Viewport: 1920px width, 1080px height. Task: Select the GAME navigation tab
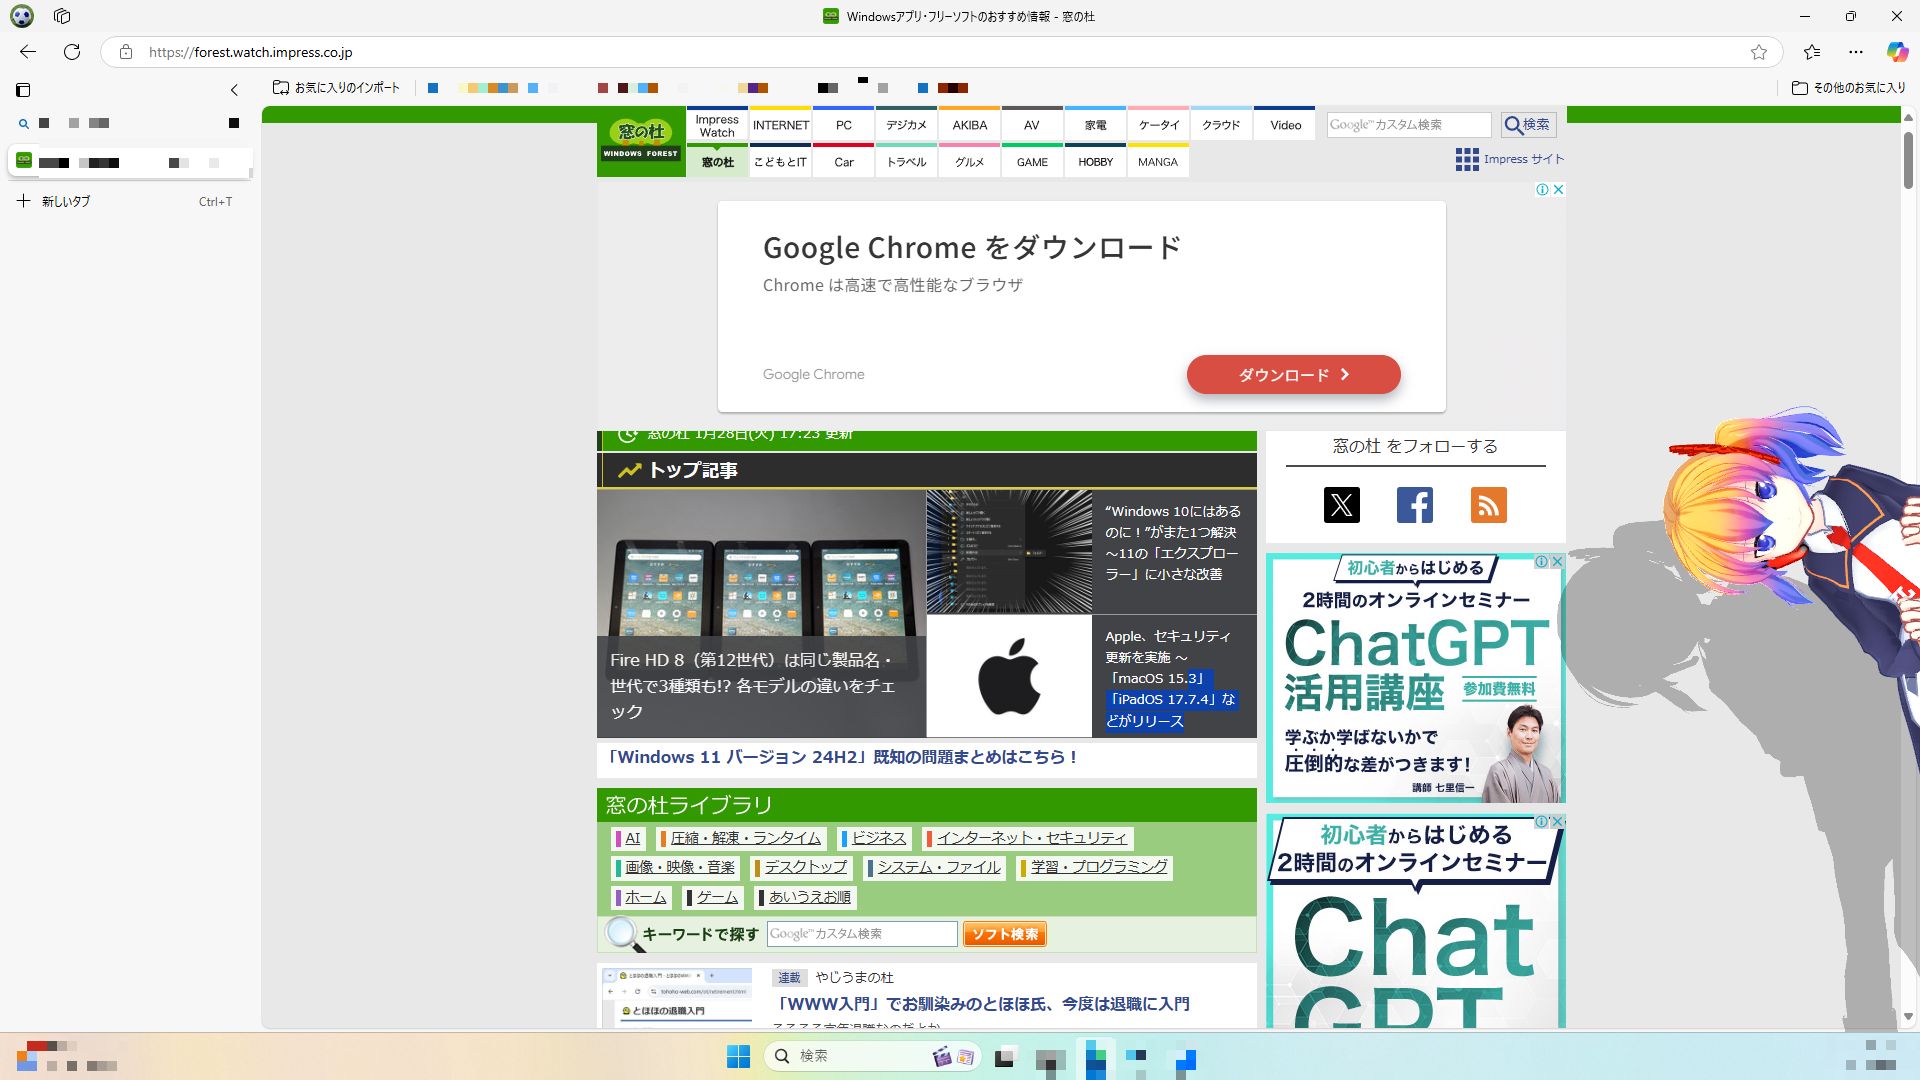1032,162
